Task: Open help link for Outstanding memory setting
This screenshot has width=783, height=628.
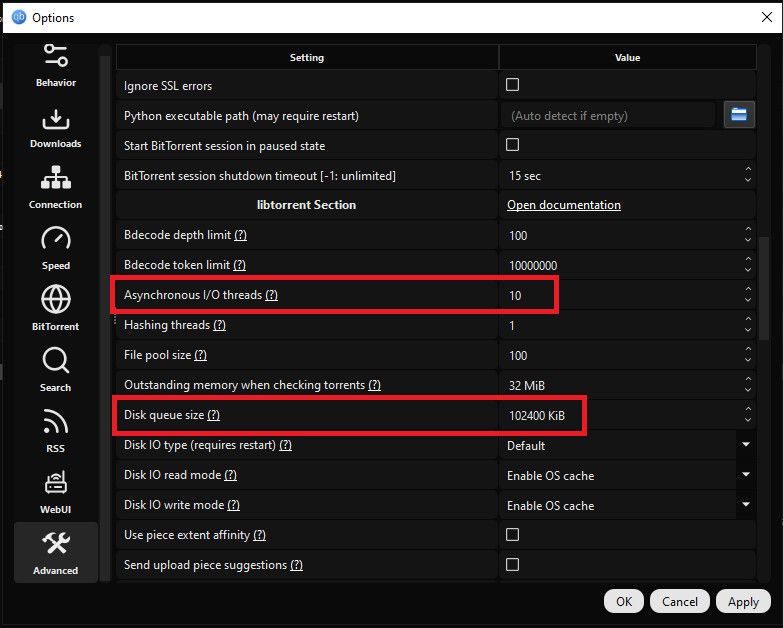Action: (x=374, y=385)
